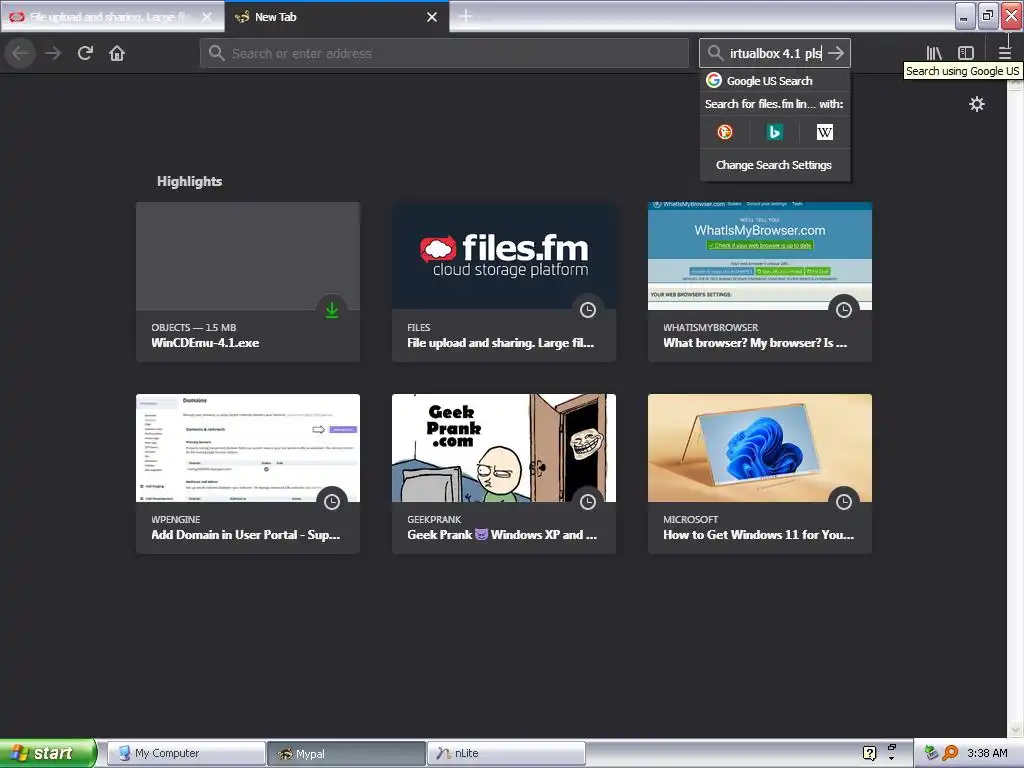Click 'How to Get Windows 11 for You...' title
This screenshot has width=1024, height=768.
[758, 535]
